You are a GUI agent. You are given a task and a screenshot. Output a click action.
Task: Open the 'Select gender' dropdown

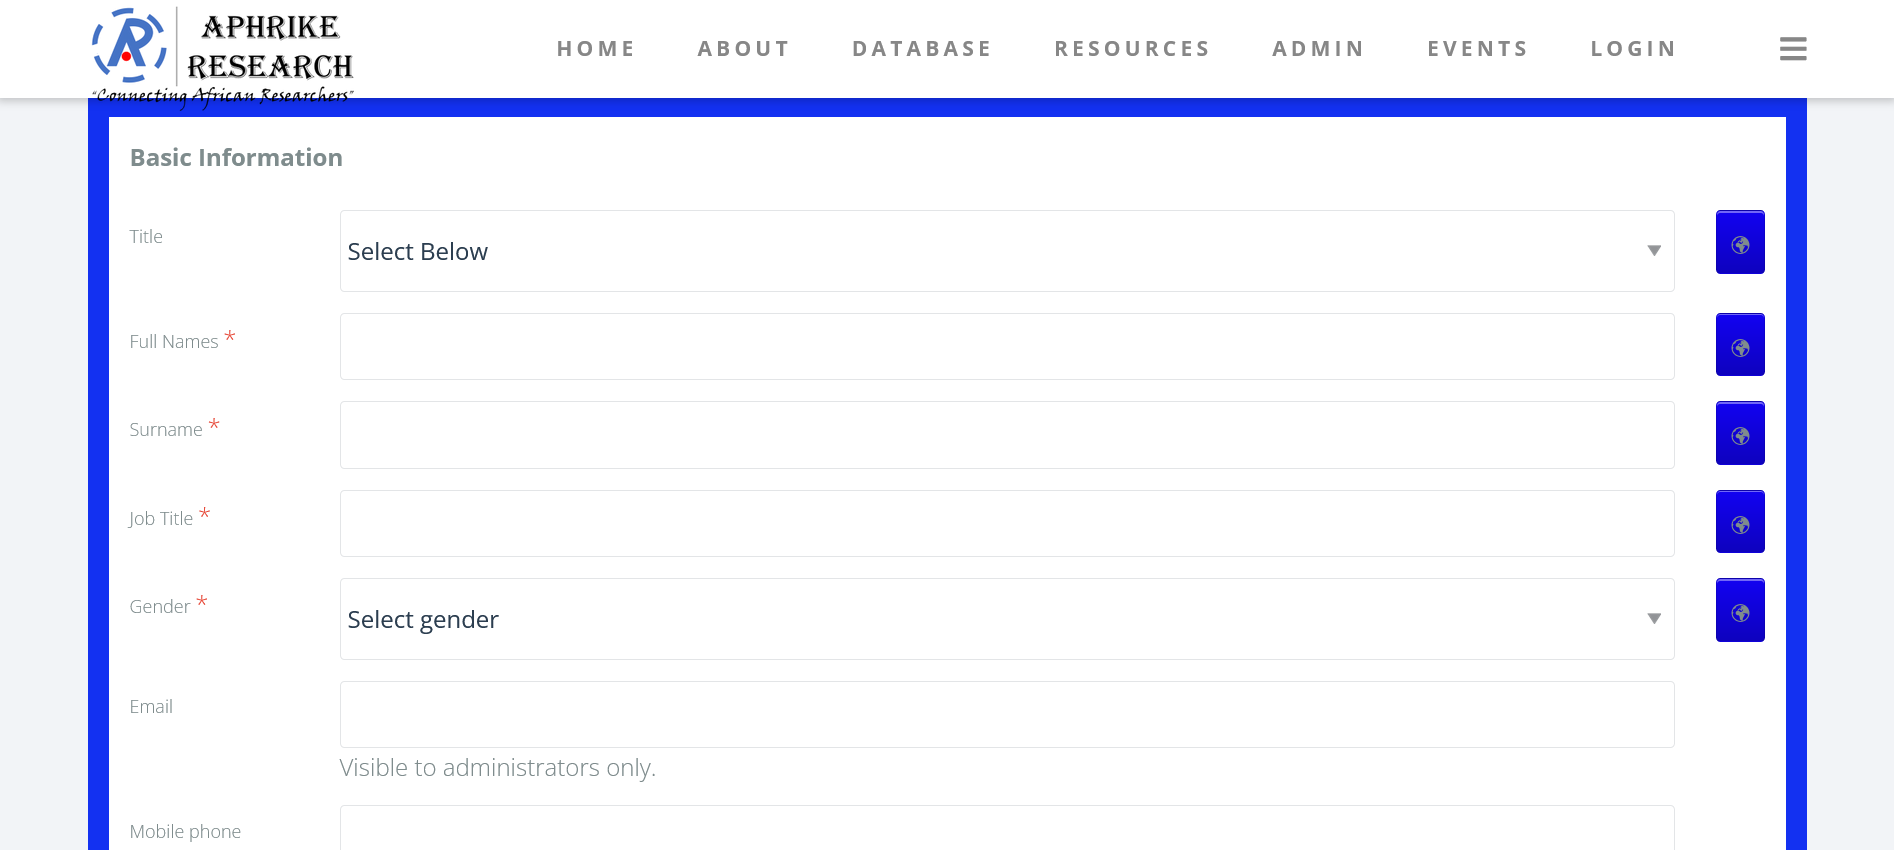pyautogui.click(x=1007, y=619)
